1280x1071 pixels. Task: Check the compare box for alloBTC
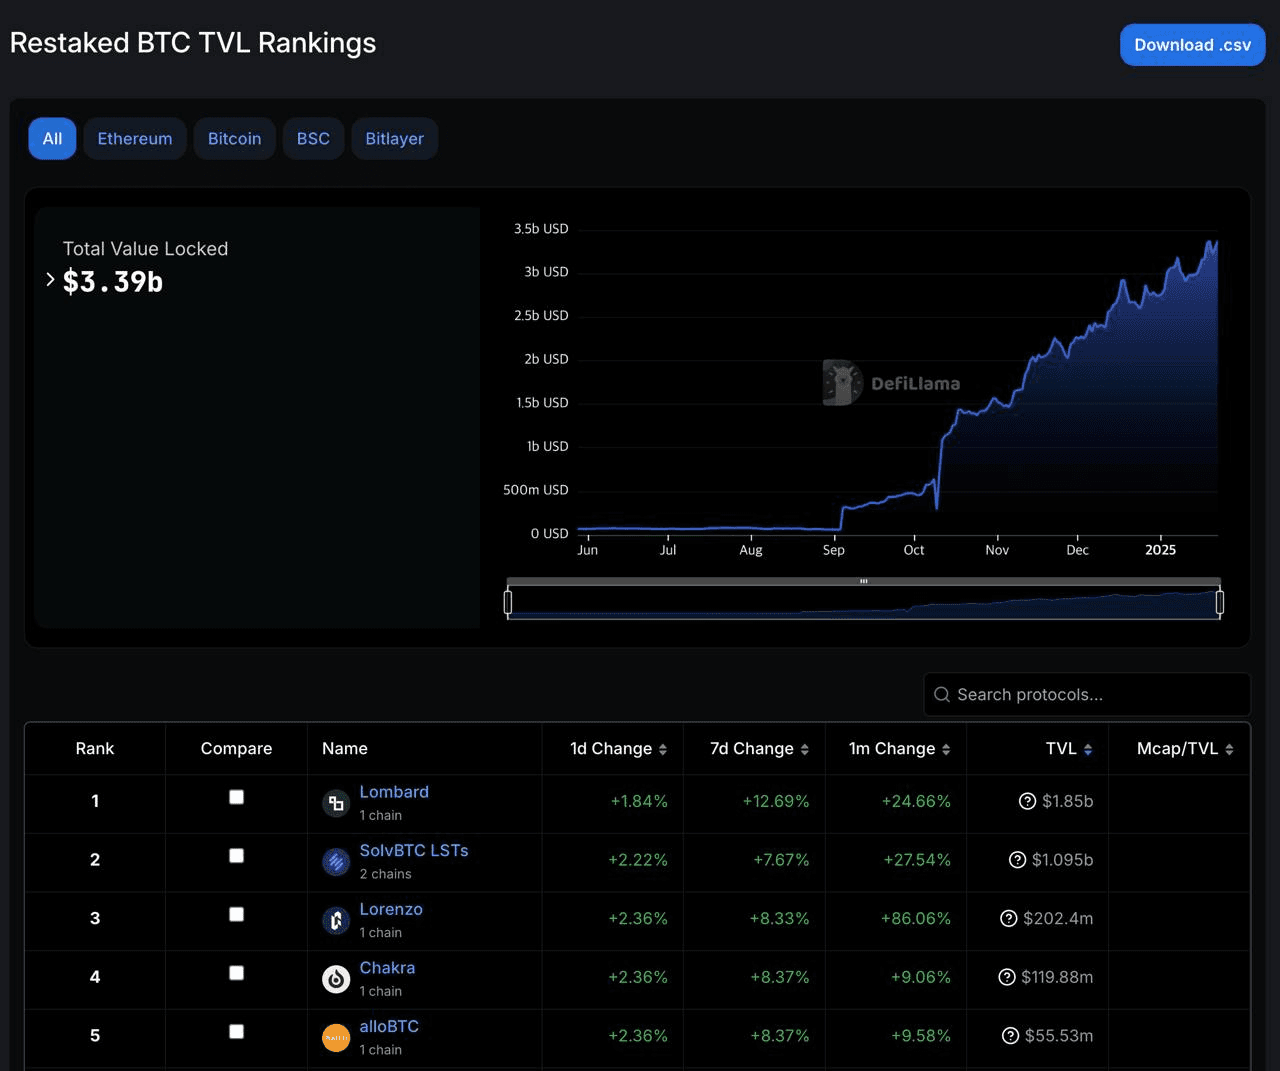click(236, 1031)
